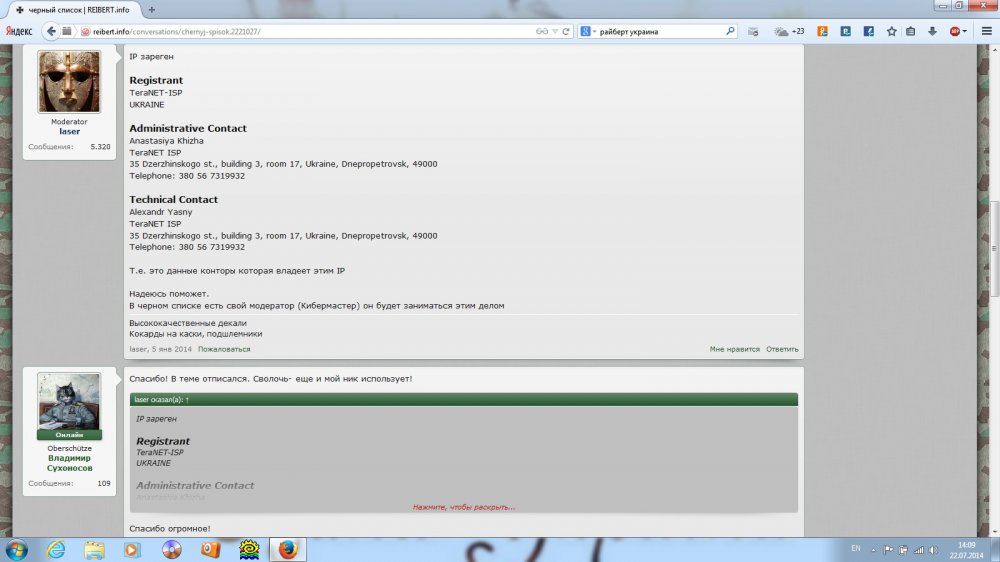Open 'Владимир Сухоносов' profile link

[69, 463]
